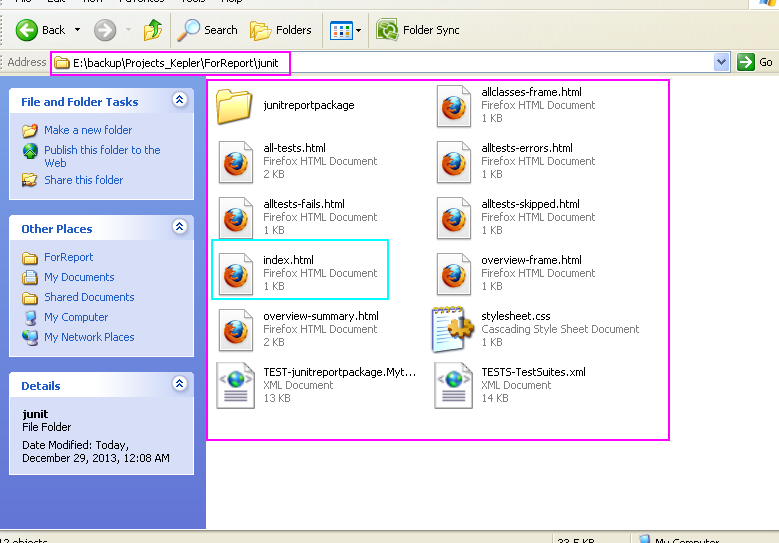Go up one folder level icon
779x543 pixels.
pyautogui.click(x=153, y=30)
